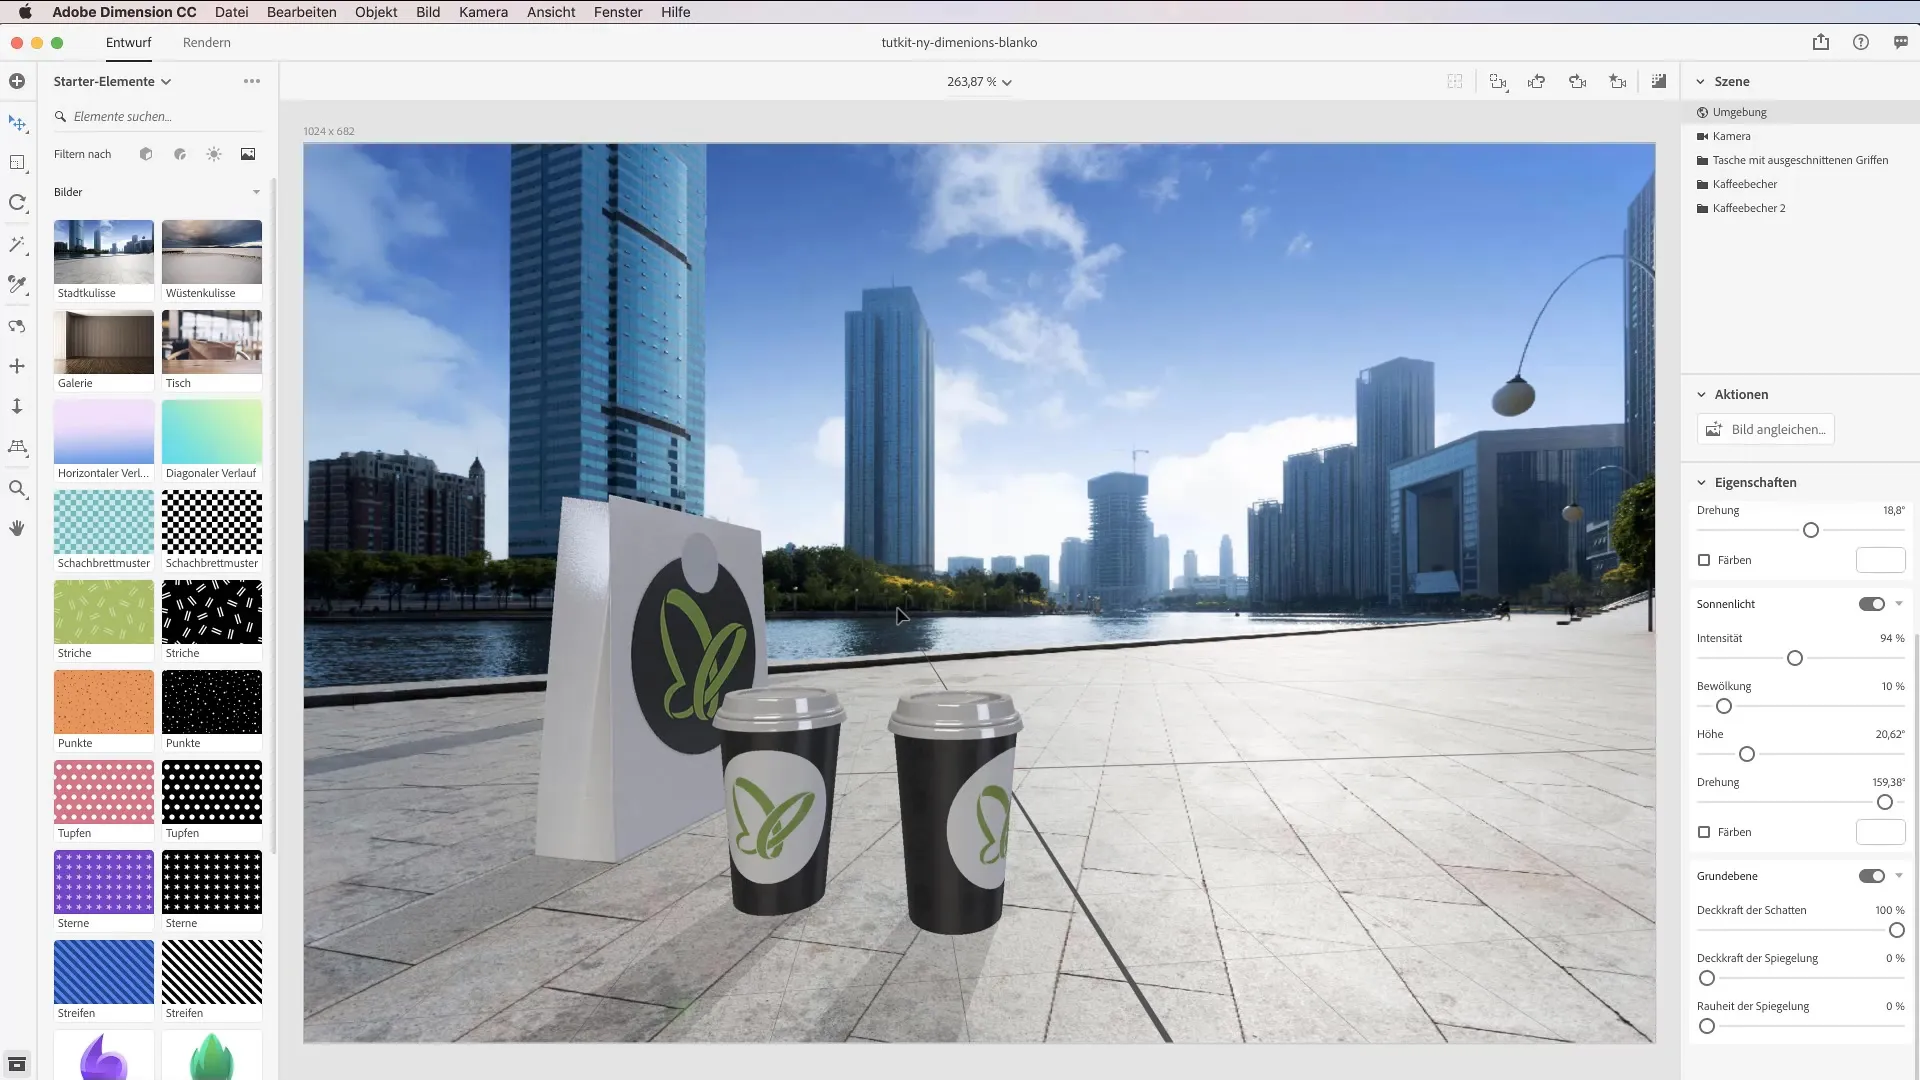Viewport: 1920px width, 1080px height.
Task: Select the Horizon tool
Action: [x=17, y=447]
